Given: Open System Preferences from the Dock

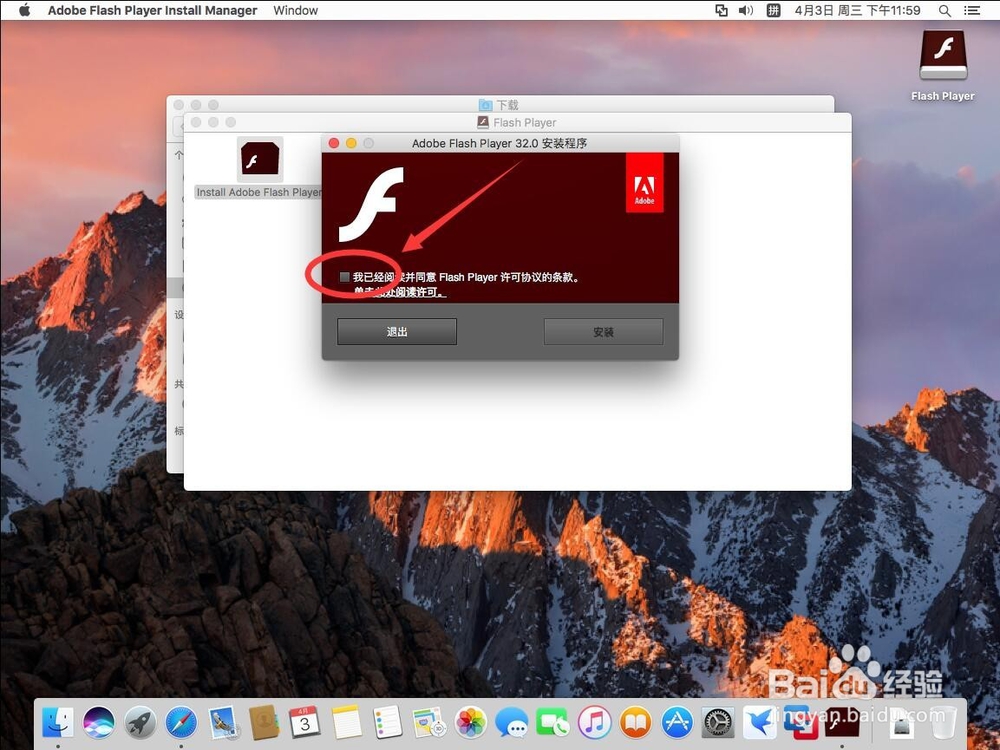Looking at the screenshot, I should (x=718, y=723).
